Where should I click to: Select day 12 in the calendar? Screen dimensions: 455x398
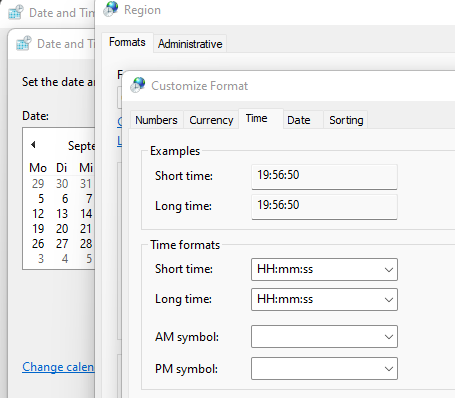[38, 214]
